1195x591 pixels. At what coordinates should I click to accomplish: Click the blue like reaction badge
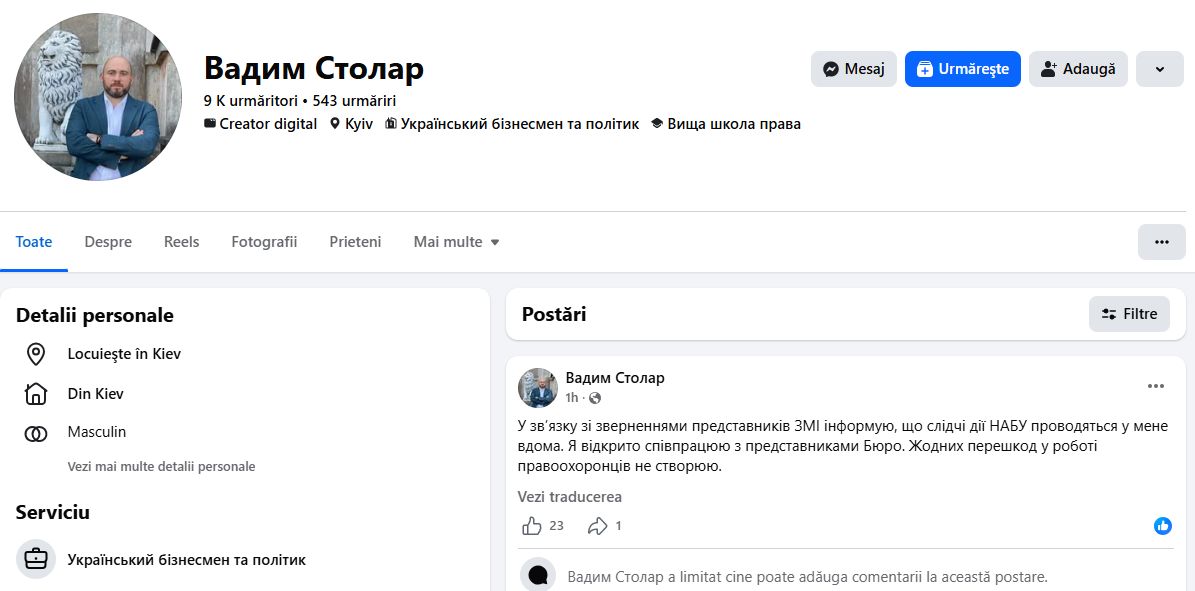1163,525
